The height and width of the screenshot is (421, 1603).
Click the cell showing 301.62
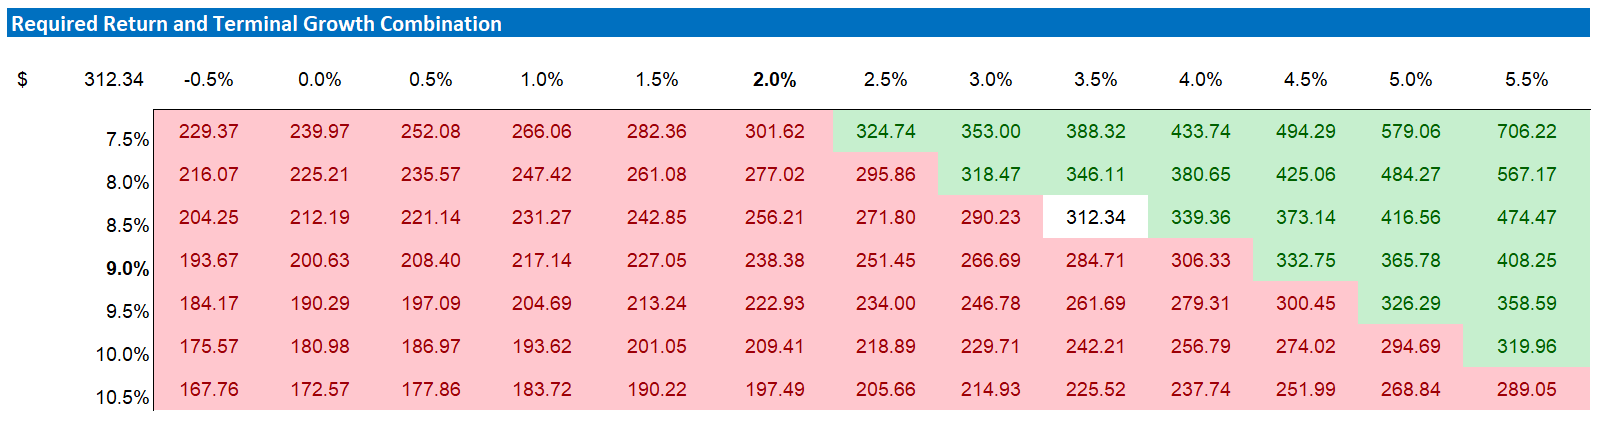(x=774, y=131)
